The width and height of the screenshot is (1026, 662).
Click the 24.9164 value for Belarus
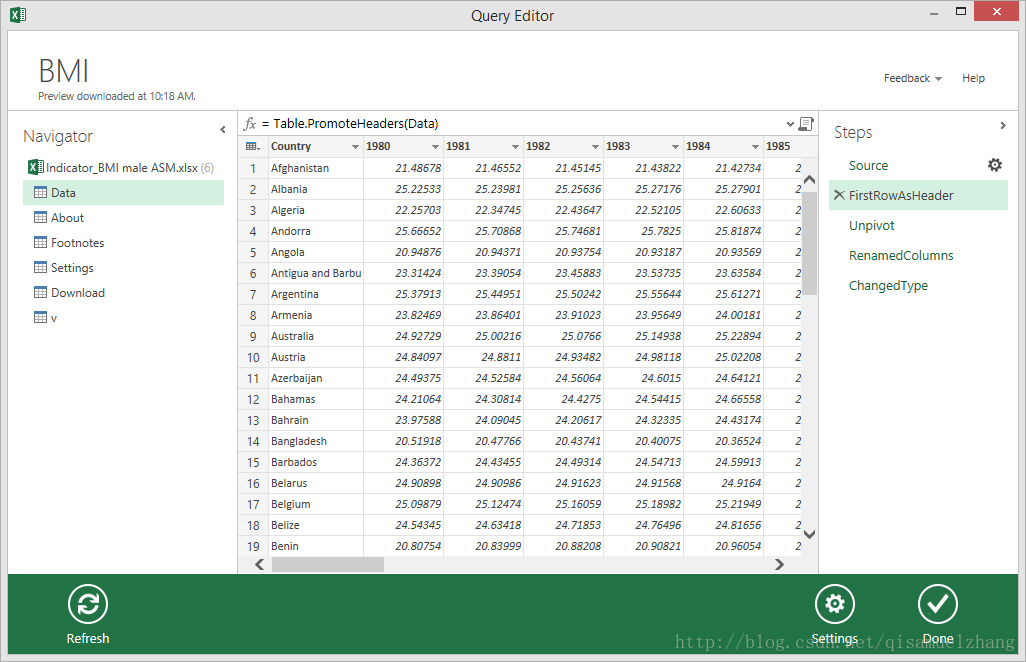point(724,483)
